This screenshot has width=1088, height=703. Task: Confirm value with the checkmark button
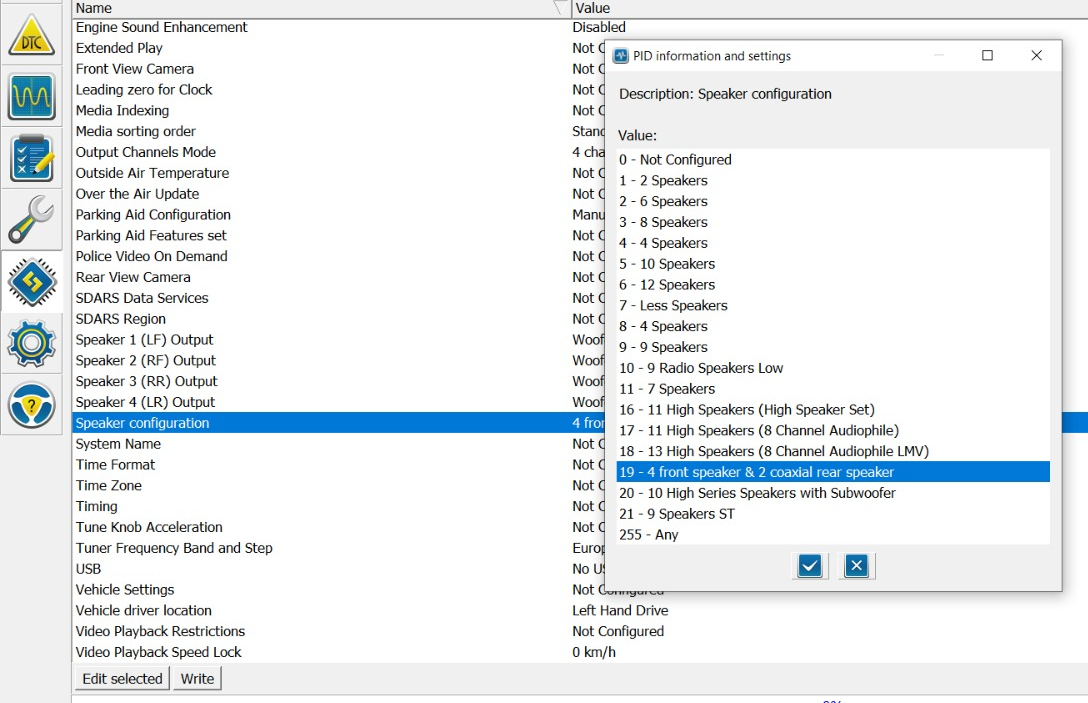pos(810,566)
